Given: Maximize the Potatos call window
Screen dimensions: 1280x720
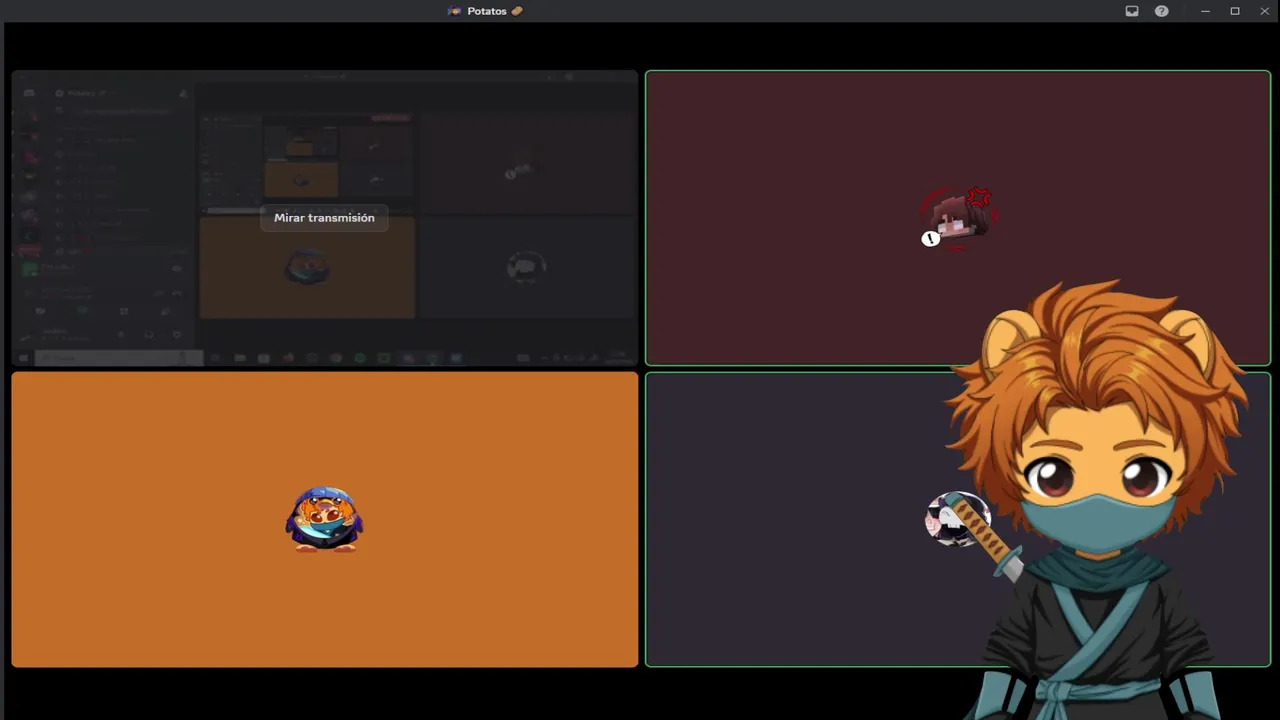Looking at the screenshot, I should click(x=1235, y=11).
